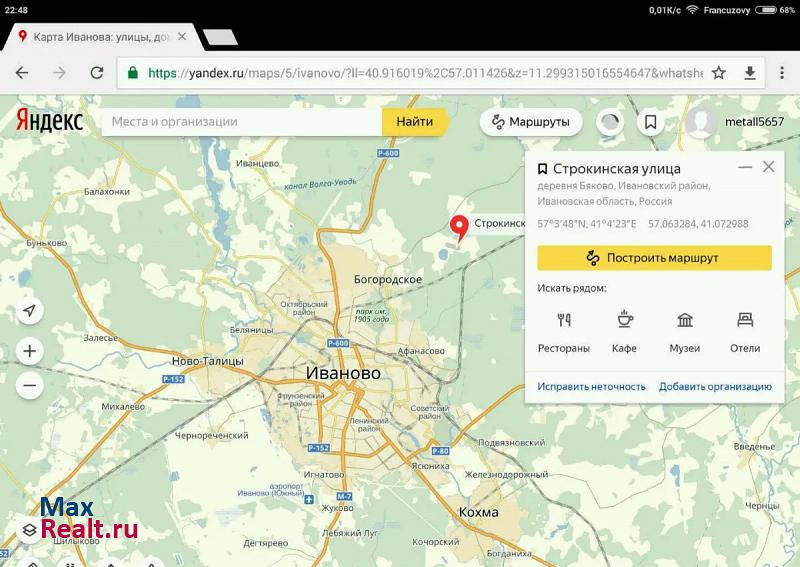The image size is (800, 567).
Task: Search nearby Рестораны
Action: 564,332
